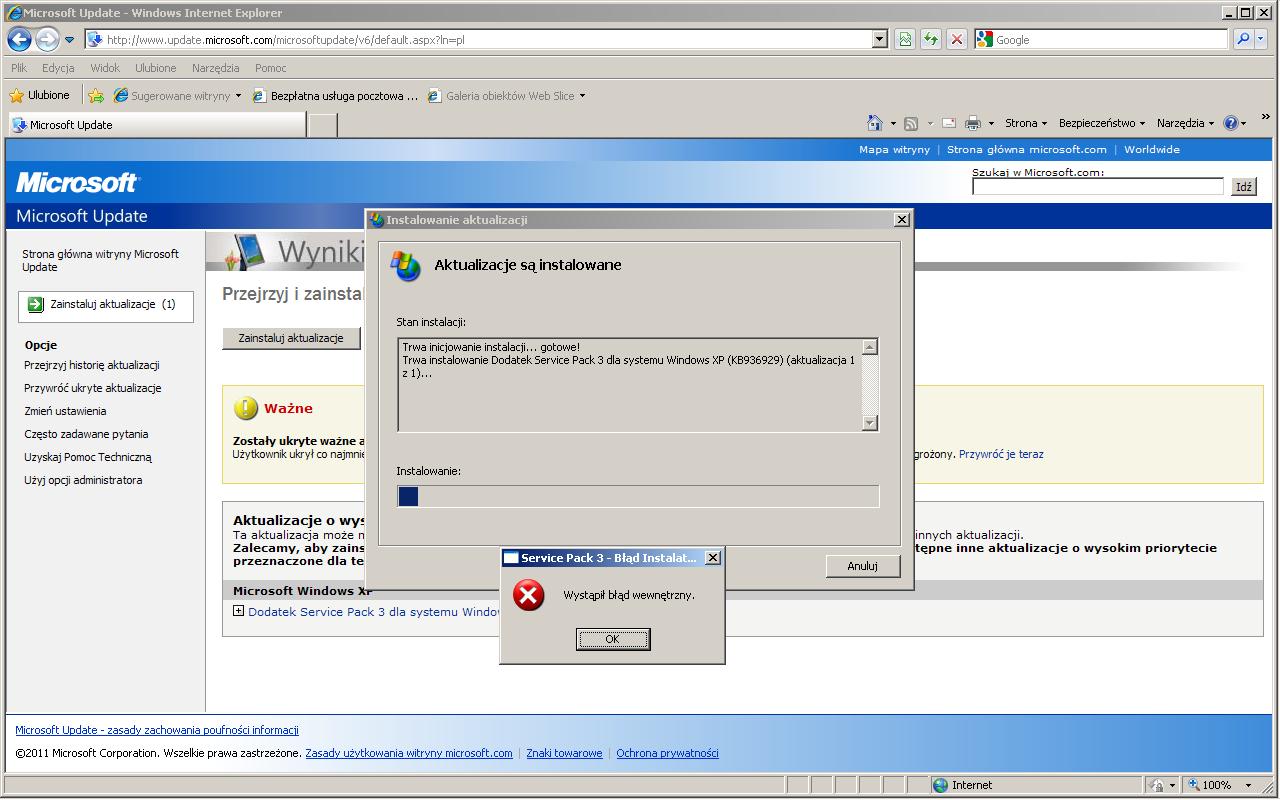Screen dimensions: 1280x800
Task: Click the Przywróć je teraz link
Action: tap(1001, 454)
